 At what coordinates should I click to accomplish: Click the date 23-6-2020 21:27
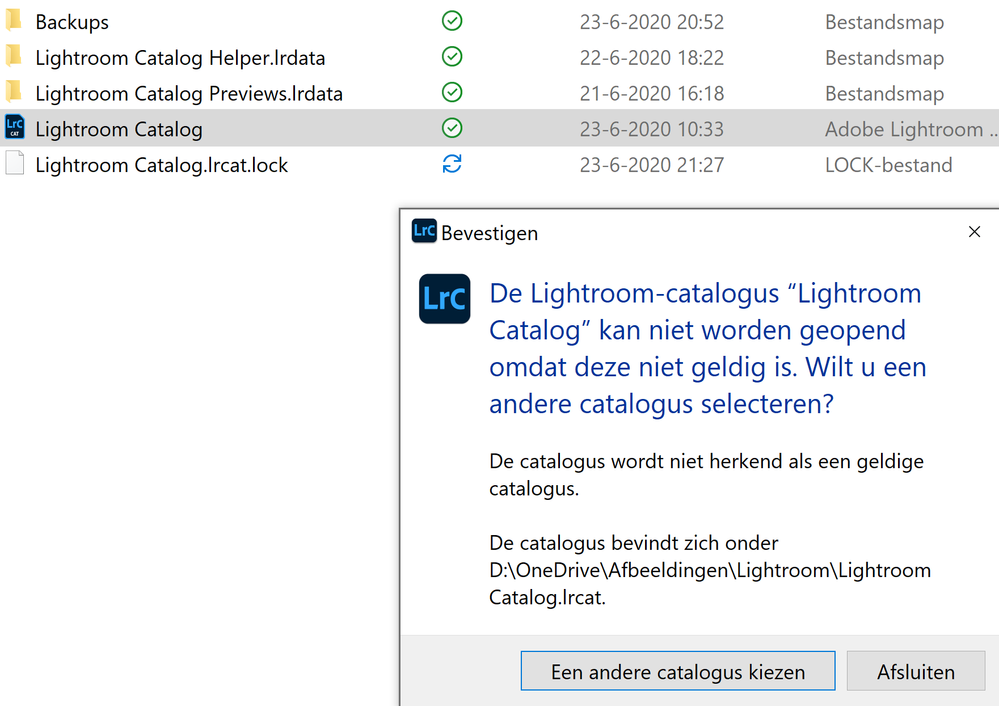point(652,165)
